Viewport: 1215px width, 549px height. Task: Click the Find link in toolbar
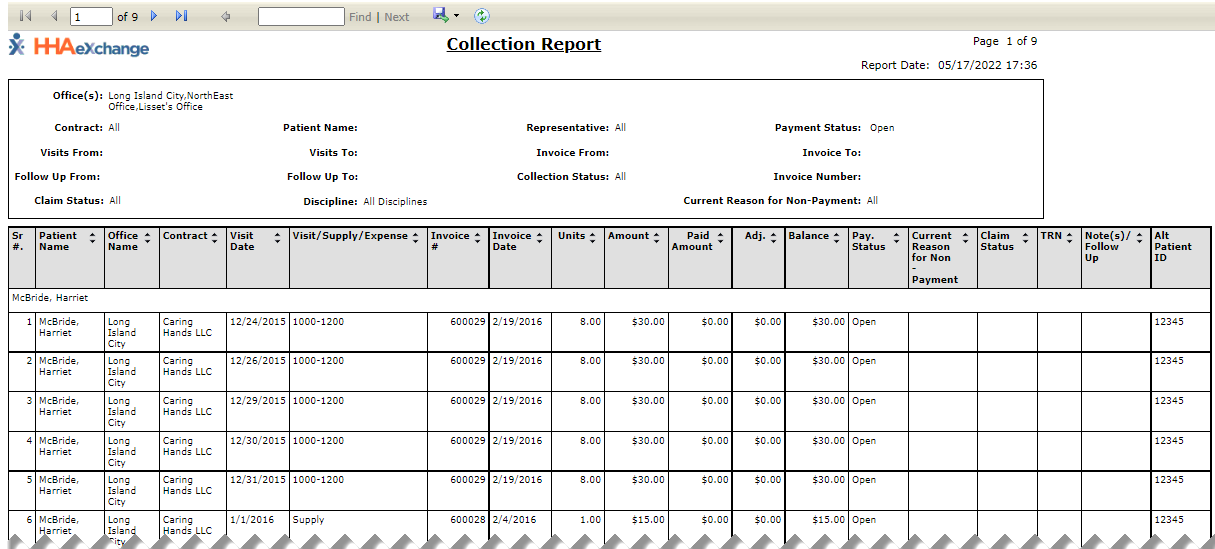coord(360,17)
